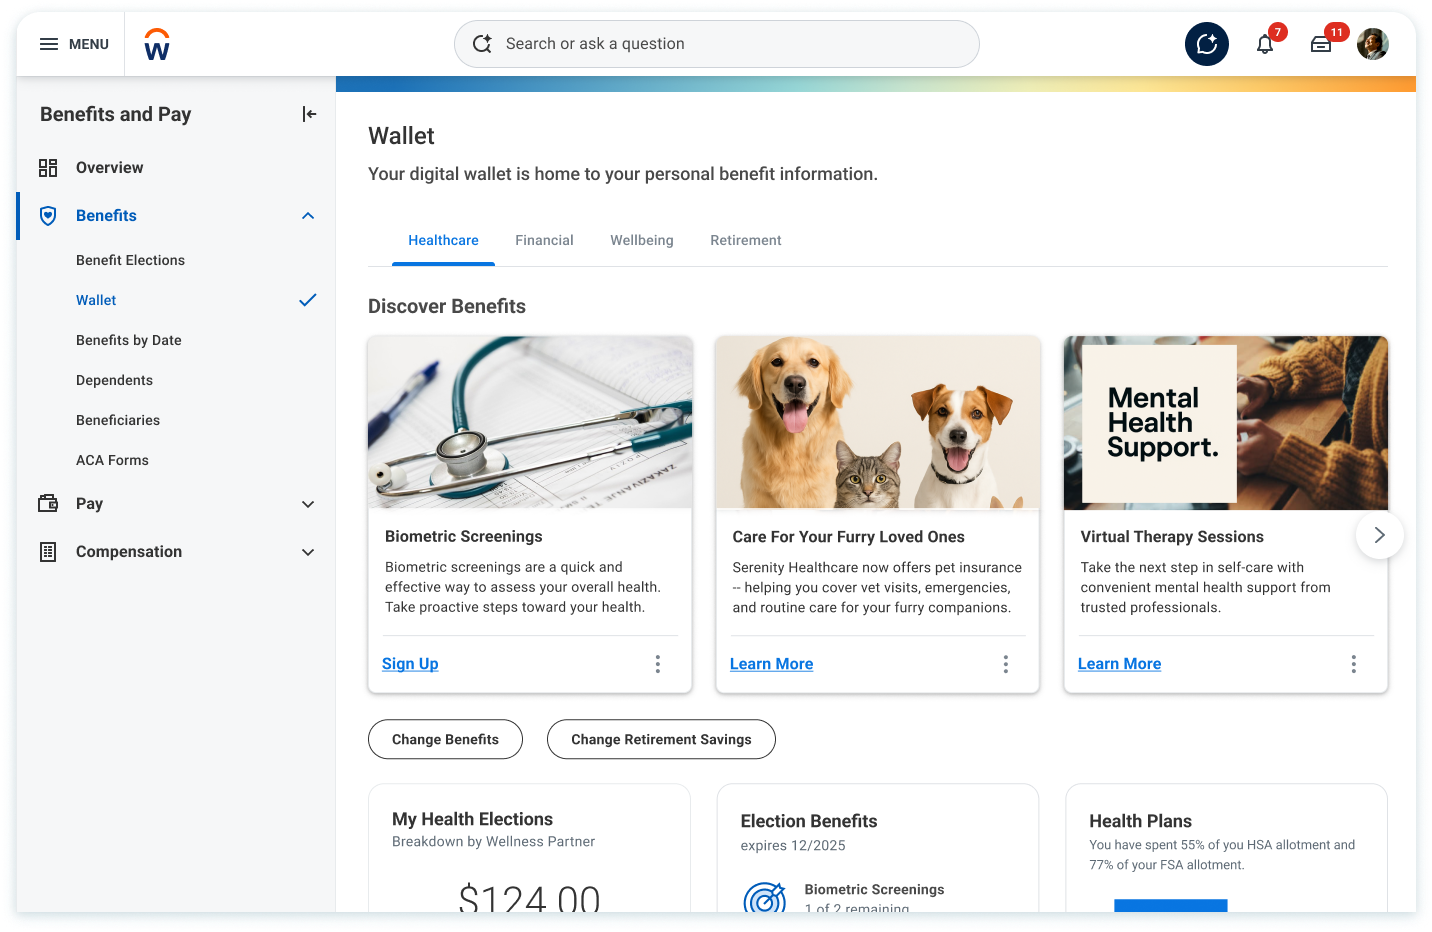The width and height of the screenshot is (1432, 932).
Task: Open the AI assistant chat icon
Action: (1206, 44)
